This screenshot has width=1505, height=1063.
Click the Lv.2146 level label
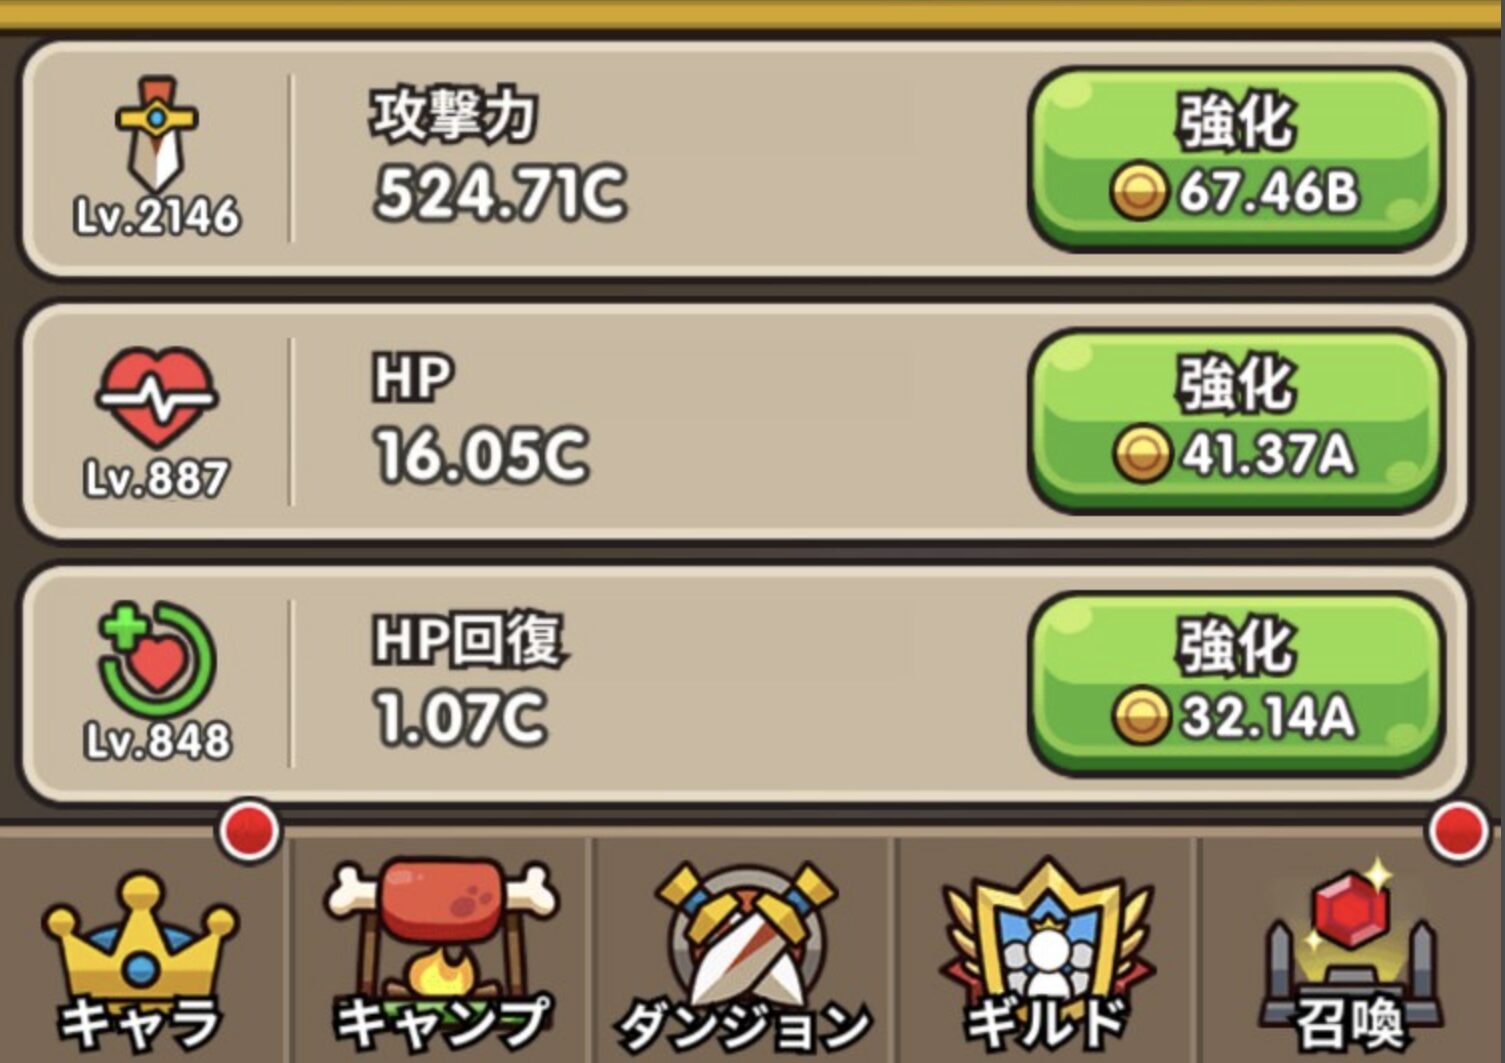[x=157, y=216]
